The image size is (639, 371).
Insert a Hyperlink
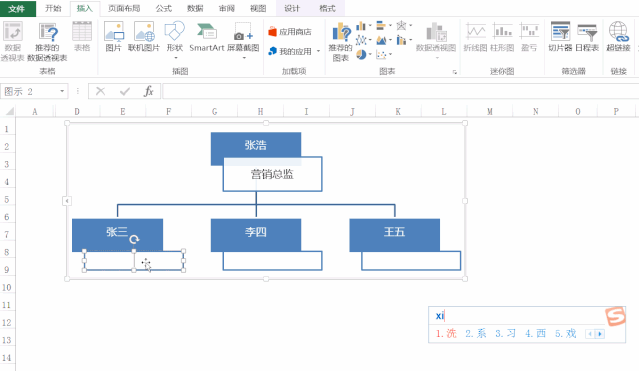pyautogui.click(x=618, y=37)
